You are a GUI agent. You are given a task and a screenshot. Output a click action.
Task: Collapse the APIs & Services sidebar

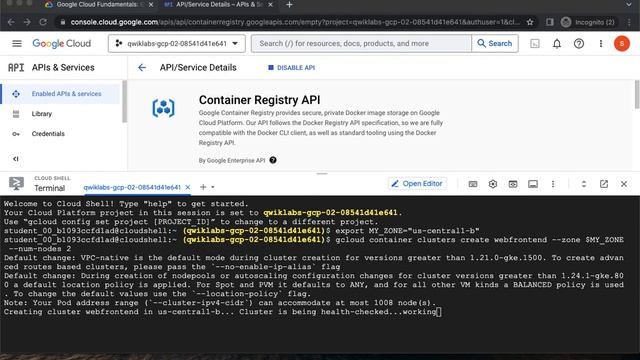point(16,159)
